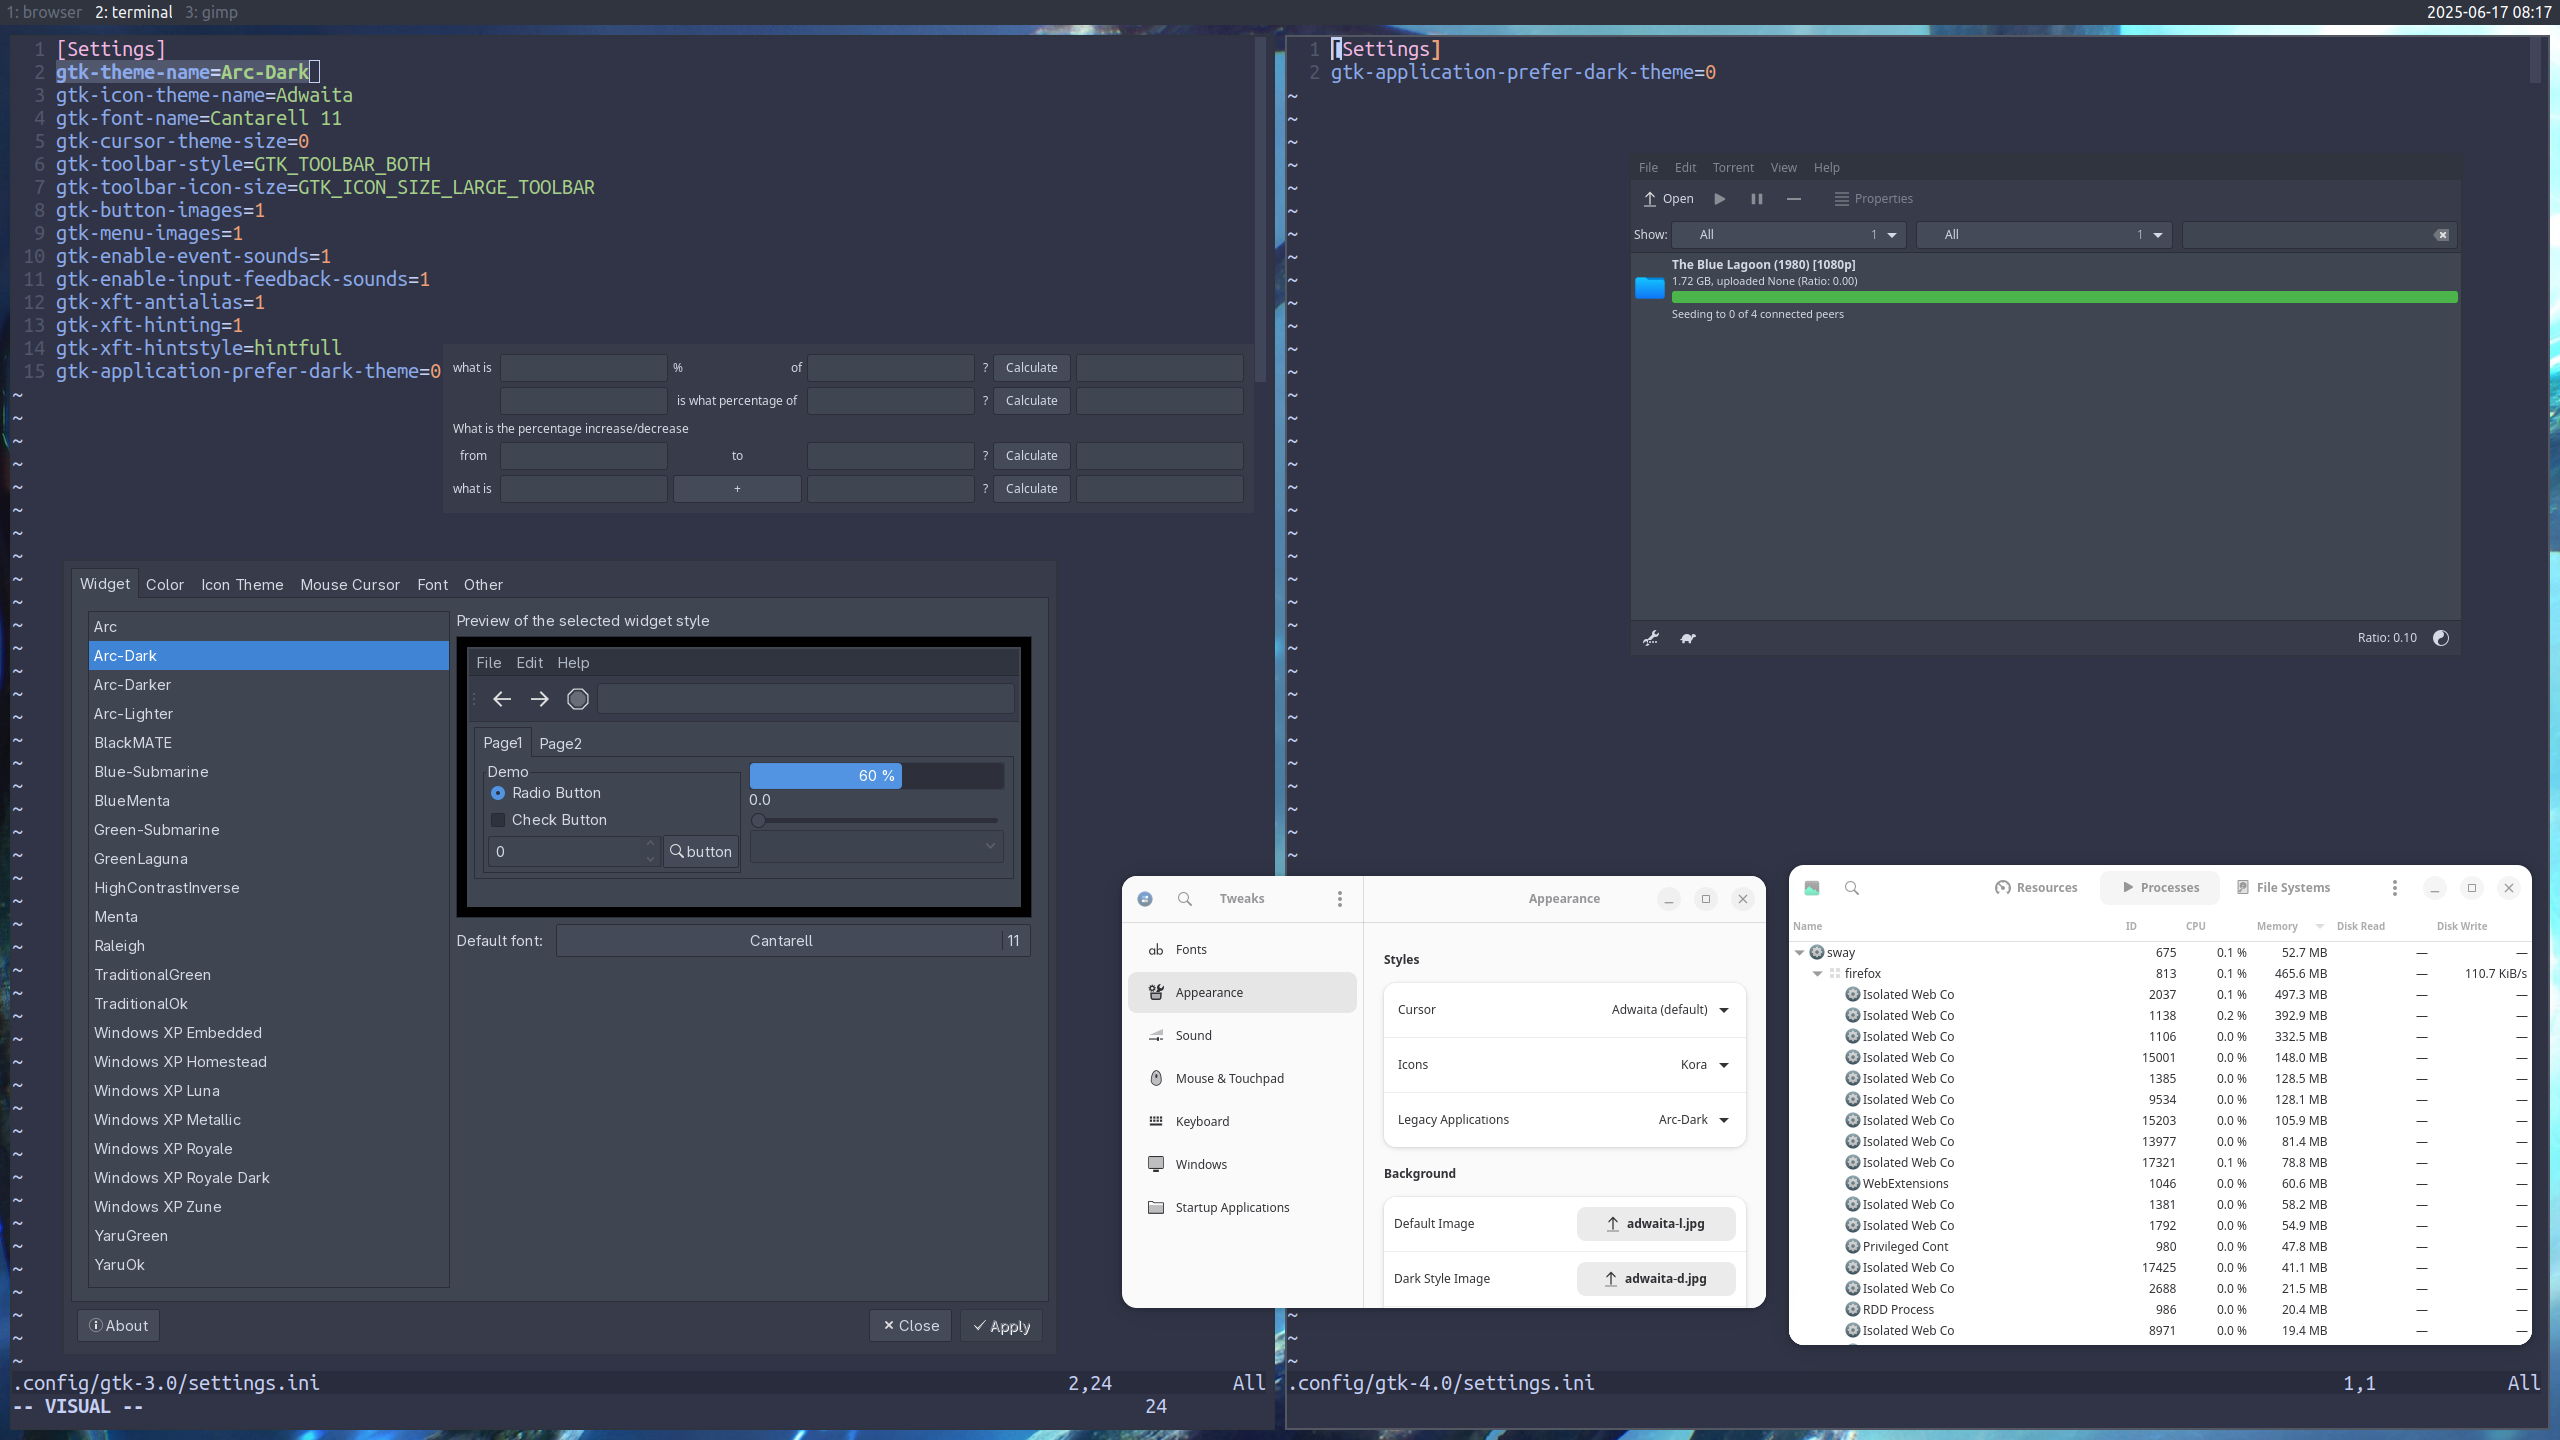Image resolution: width=2560 pixels, height=1440 pixels.
Task: Click the System Monitor image icon
Action: [x=1811, y=888]
